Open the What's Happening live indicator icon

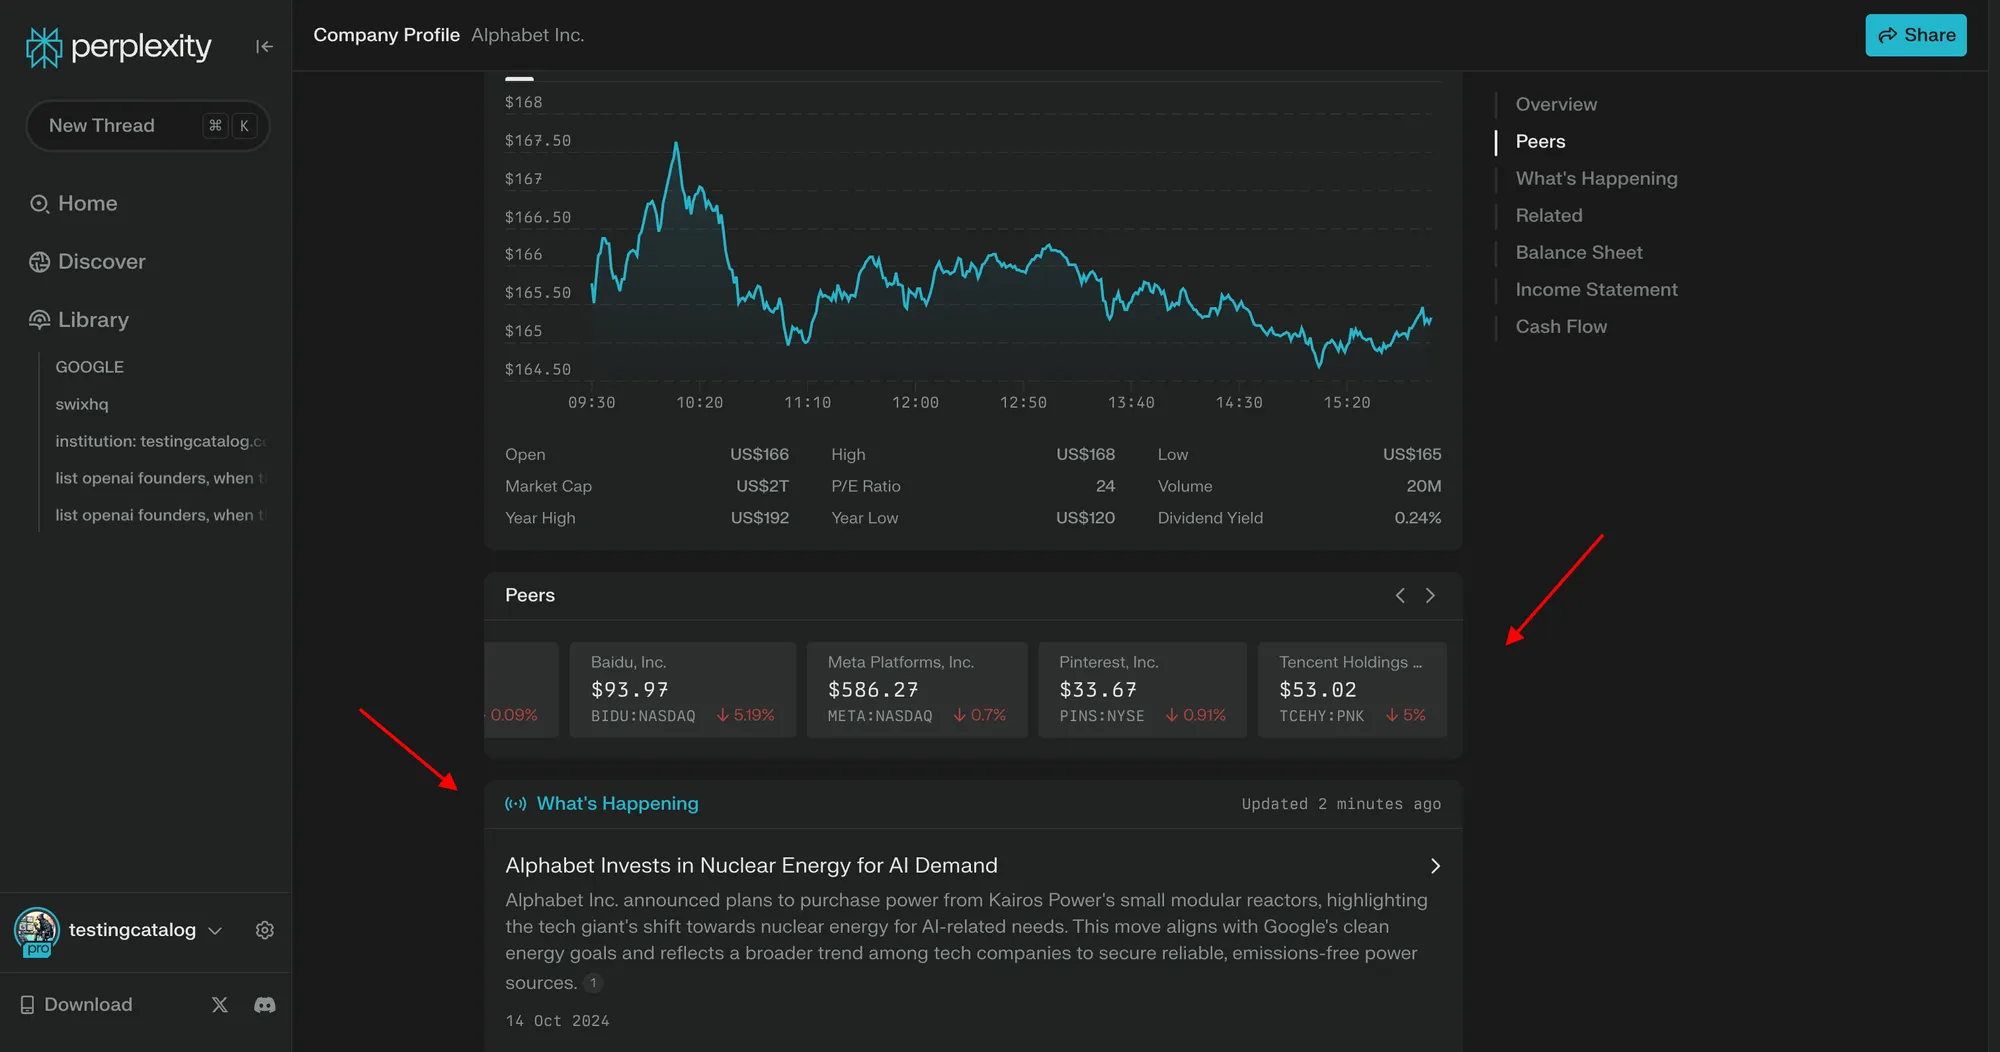516,804
